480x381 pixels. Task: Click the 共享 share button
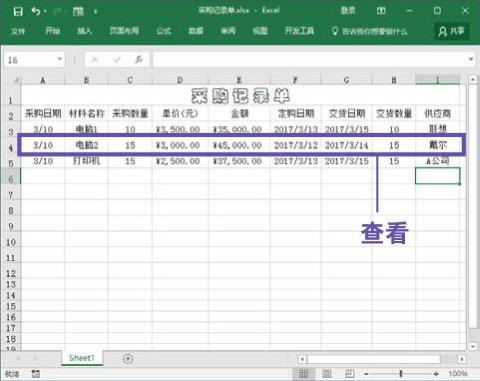coord(452,31)
